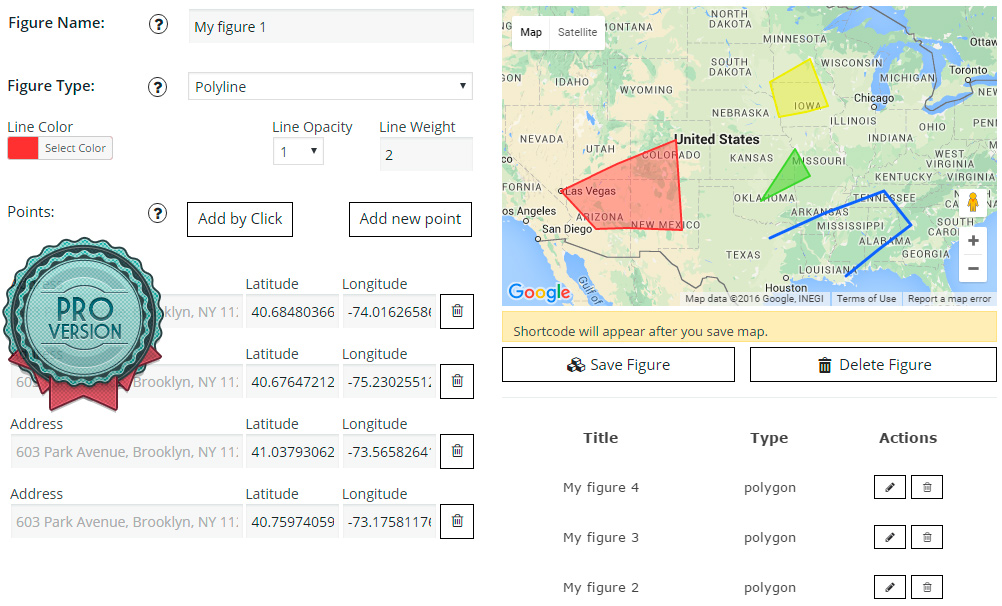Switch to Satellite map view

pyautogui.click(x=577, y=32)
